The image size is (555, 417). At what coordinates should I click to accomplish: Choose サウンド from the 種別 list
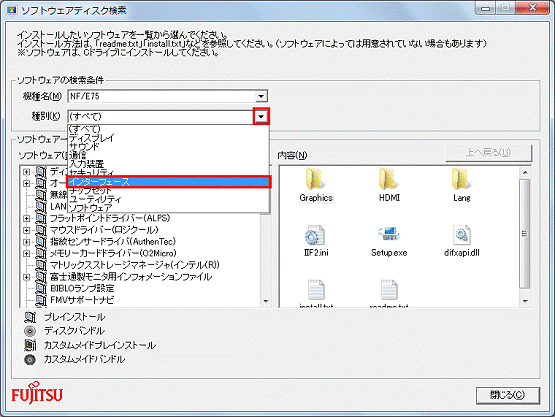click(168, 146)
